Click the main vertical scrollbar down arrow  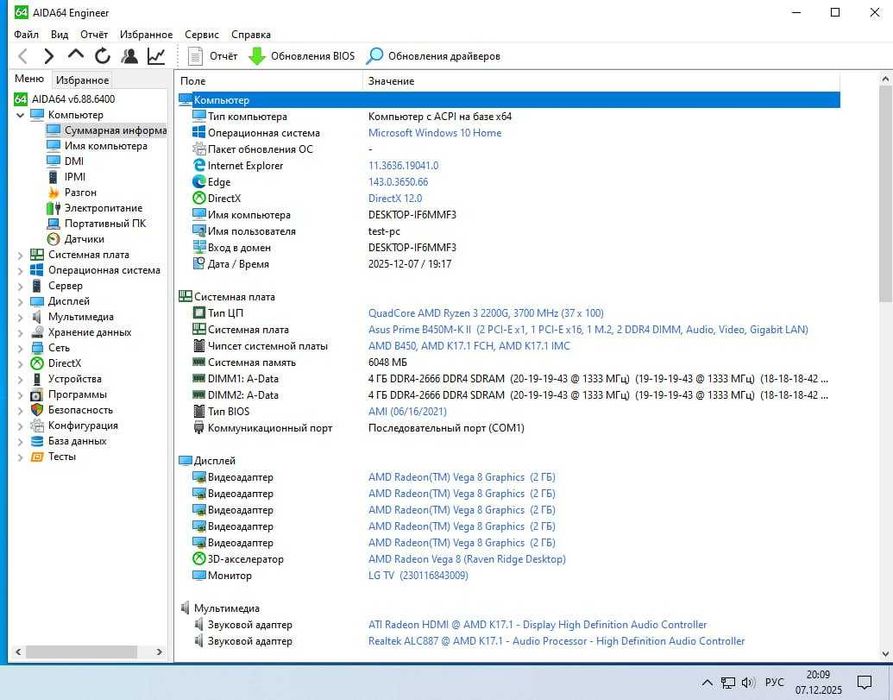(x=886, y=654)
